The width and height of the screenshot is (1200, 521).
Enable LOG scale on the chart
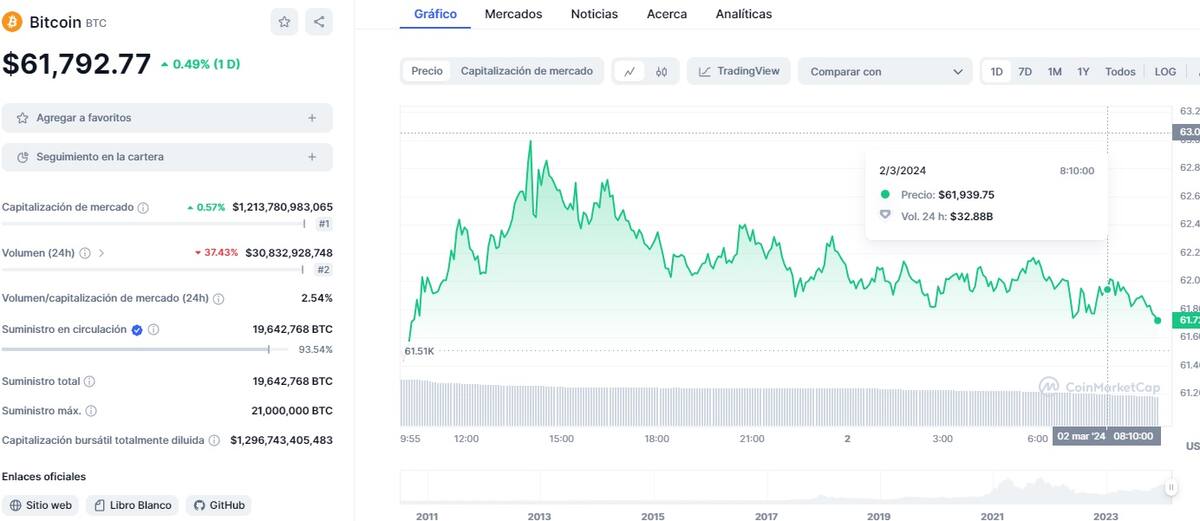click(x=1165, y=72)
